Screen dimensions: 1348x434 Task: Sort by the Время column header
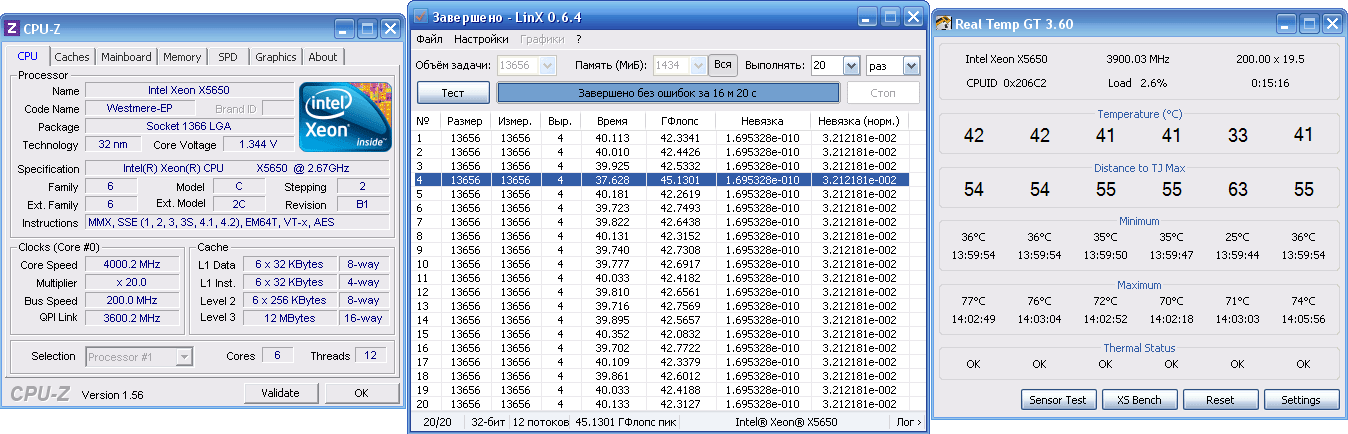(x=611, y=120)
